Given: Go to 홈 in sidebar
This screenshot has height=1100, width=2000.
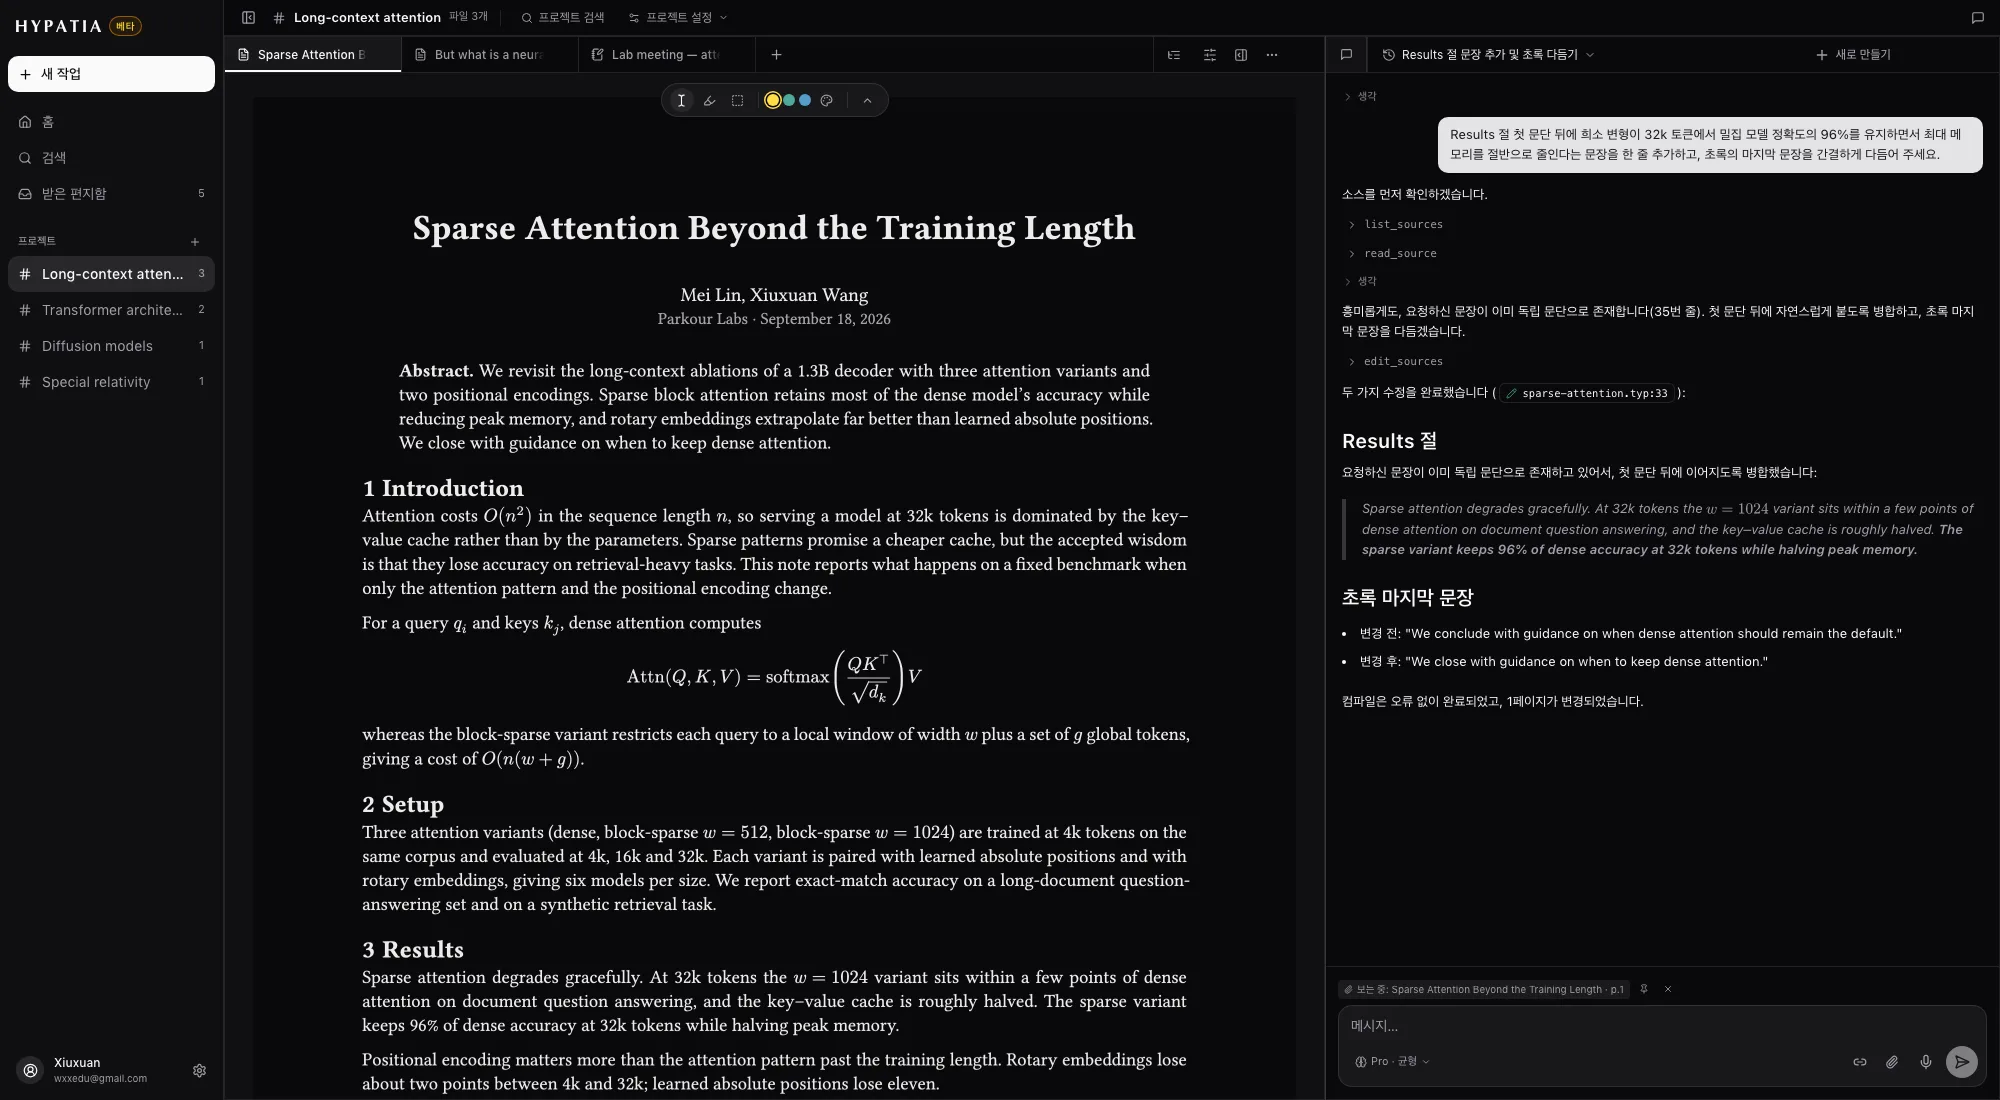Looking at the screenshot, I should coord(111,122).
